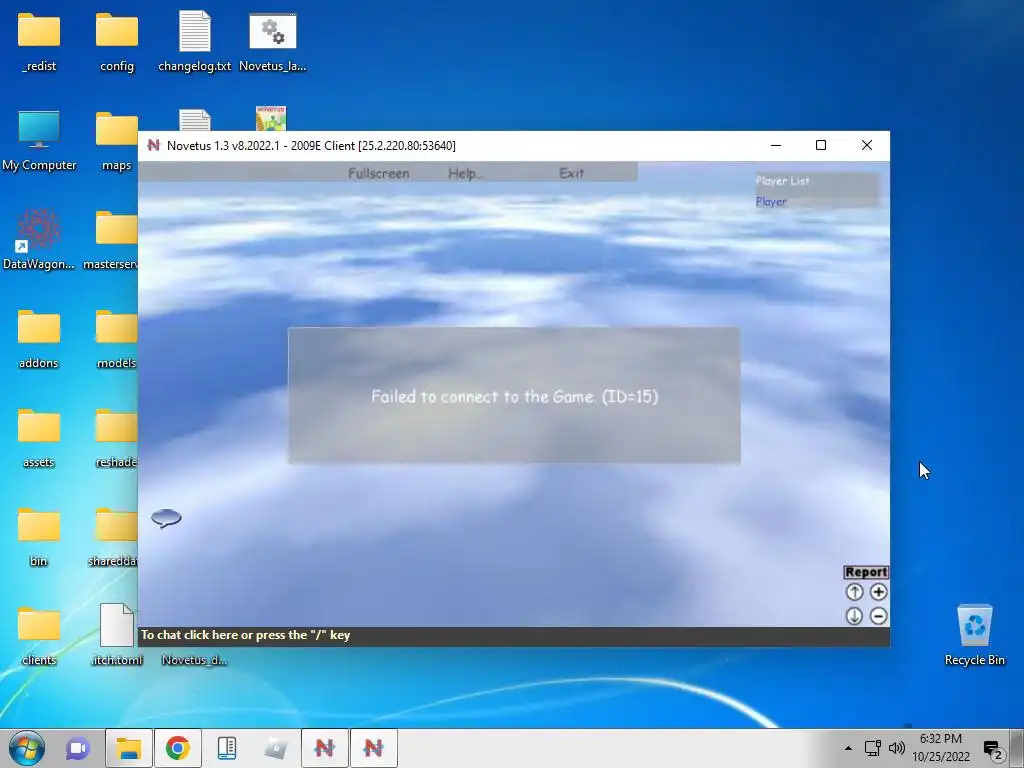This screenshot has width=1024, height=768.
Task: Minimize the Novetus client window
Action: [x=776, y=145]
